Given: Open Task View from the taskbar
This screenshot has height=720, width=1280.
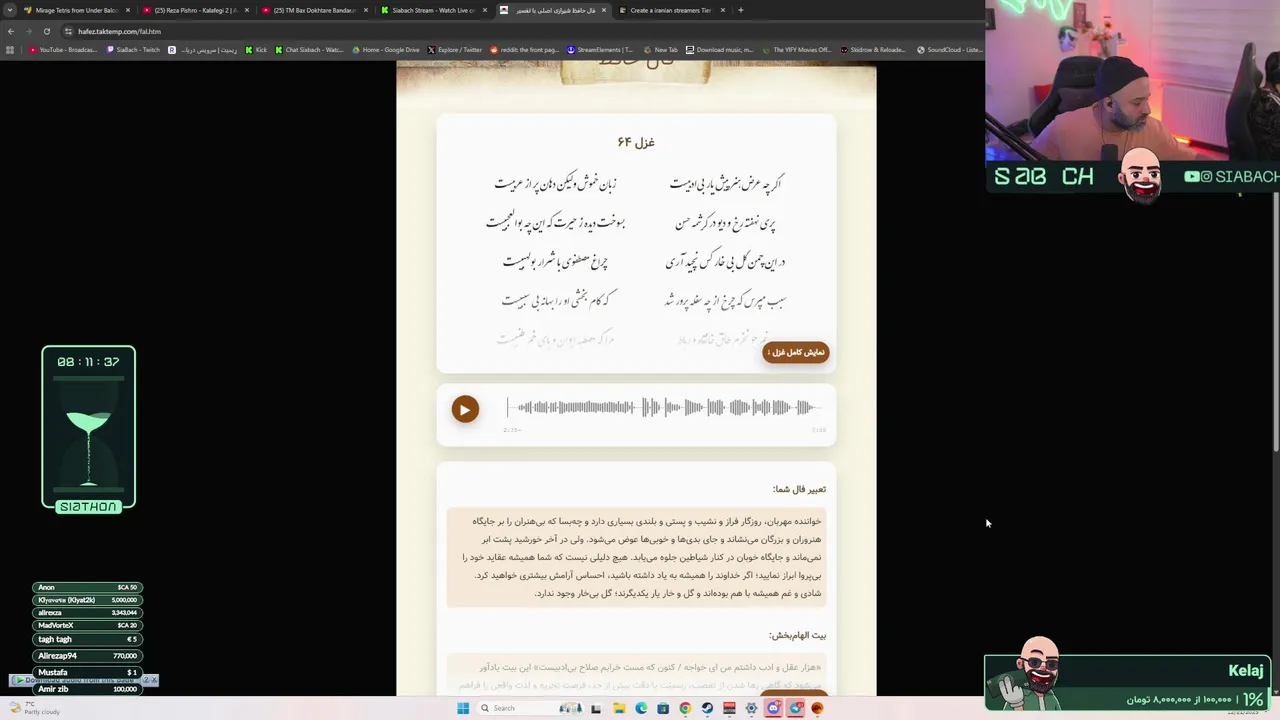Looking at the screenshot, I should [x=596, y=708].
